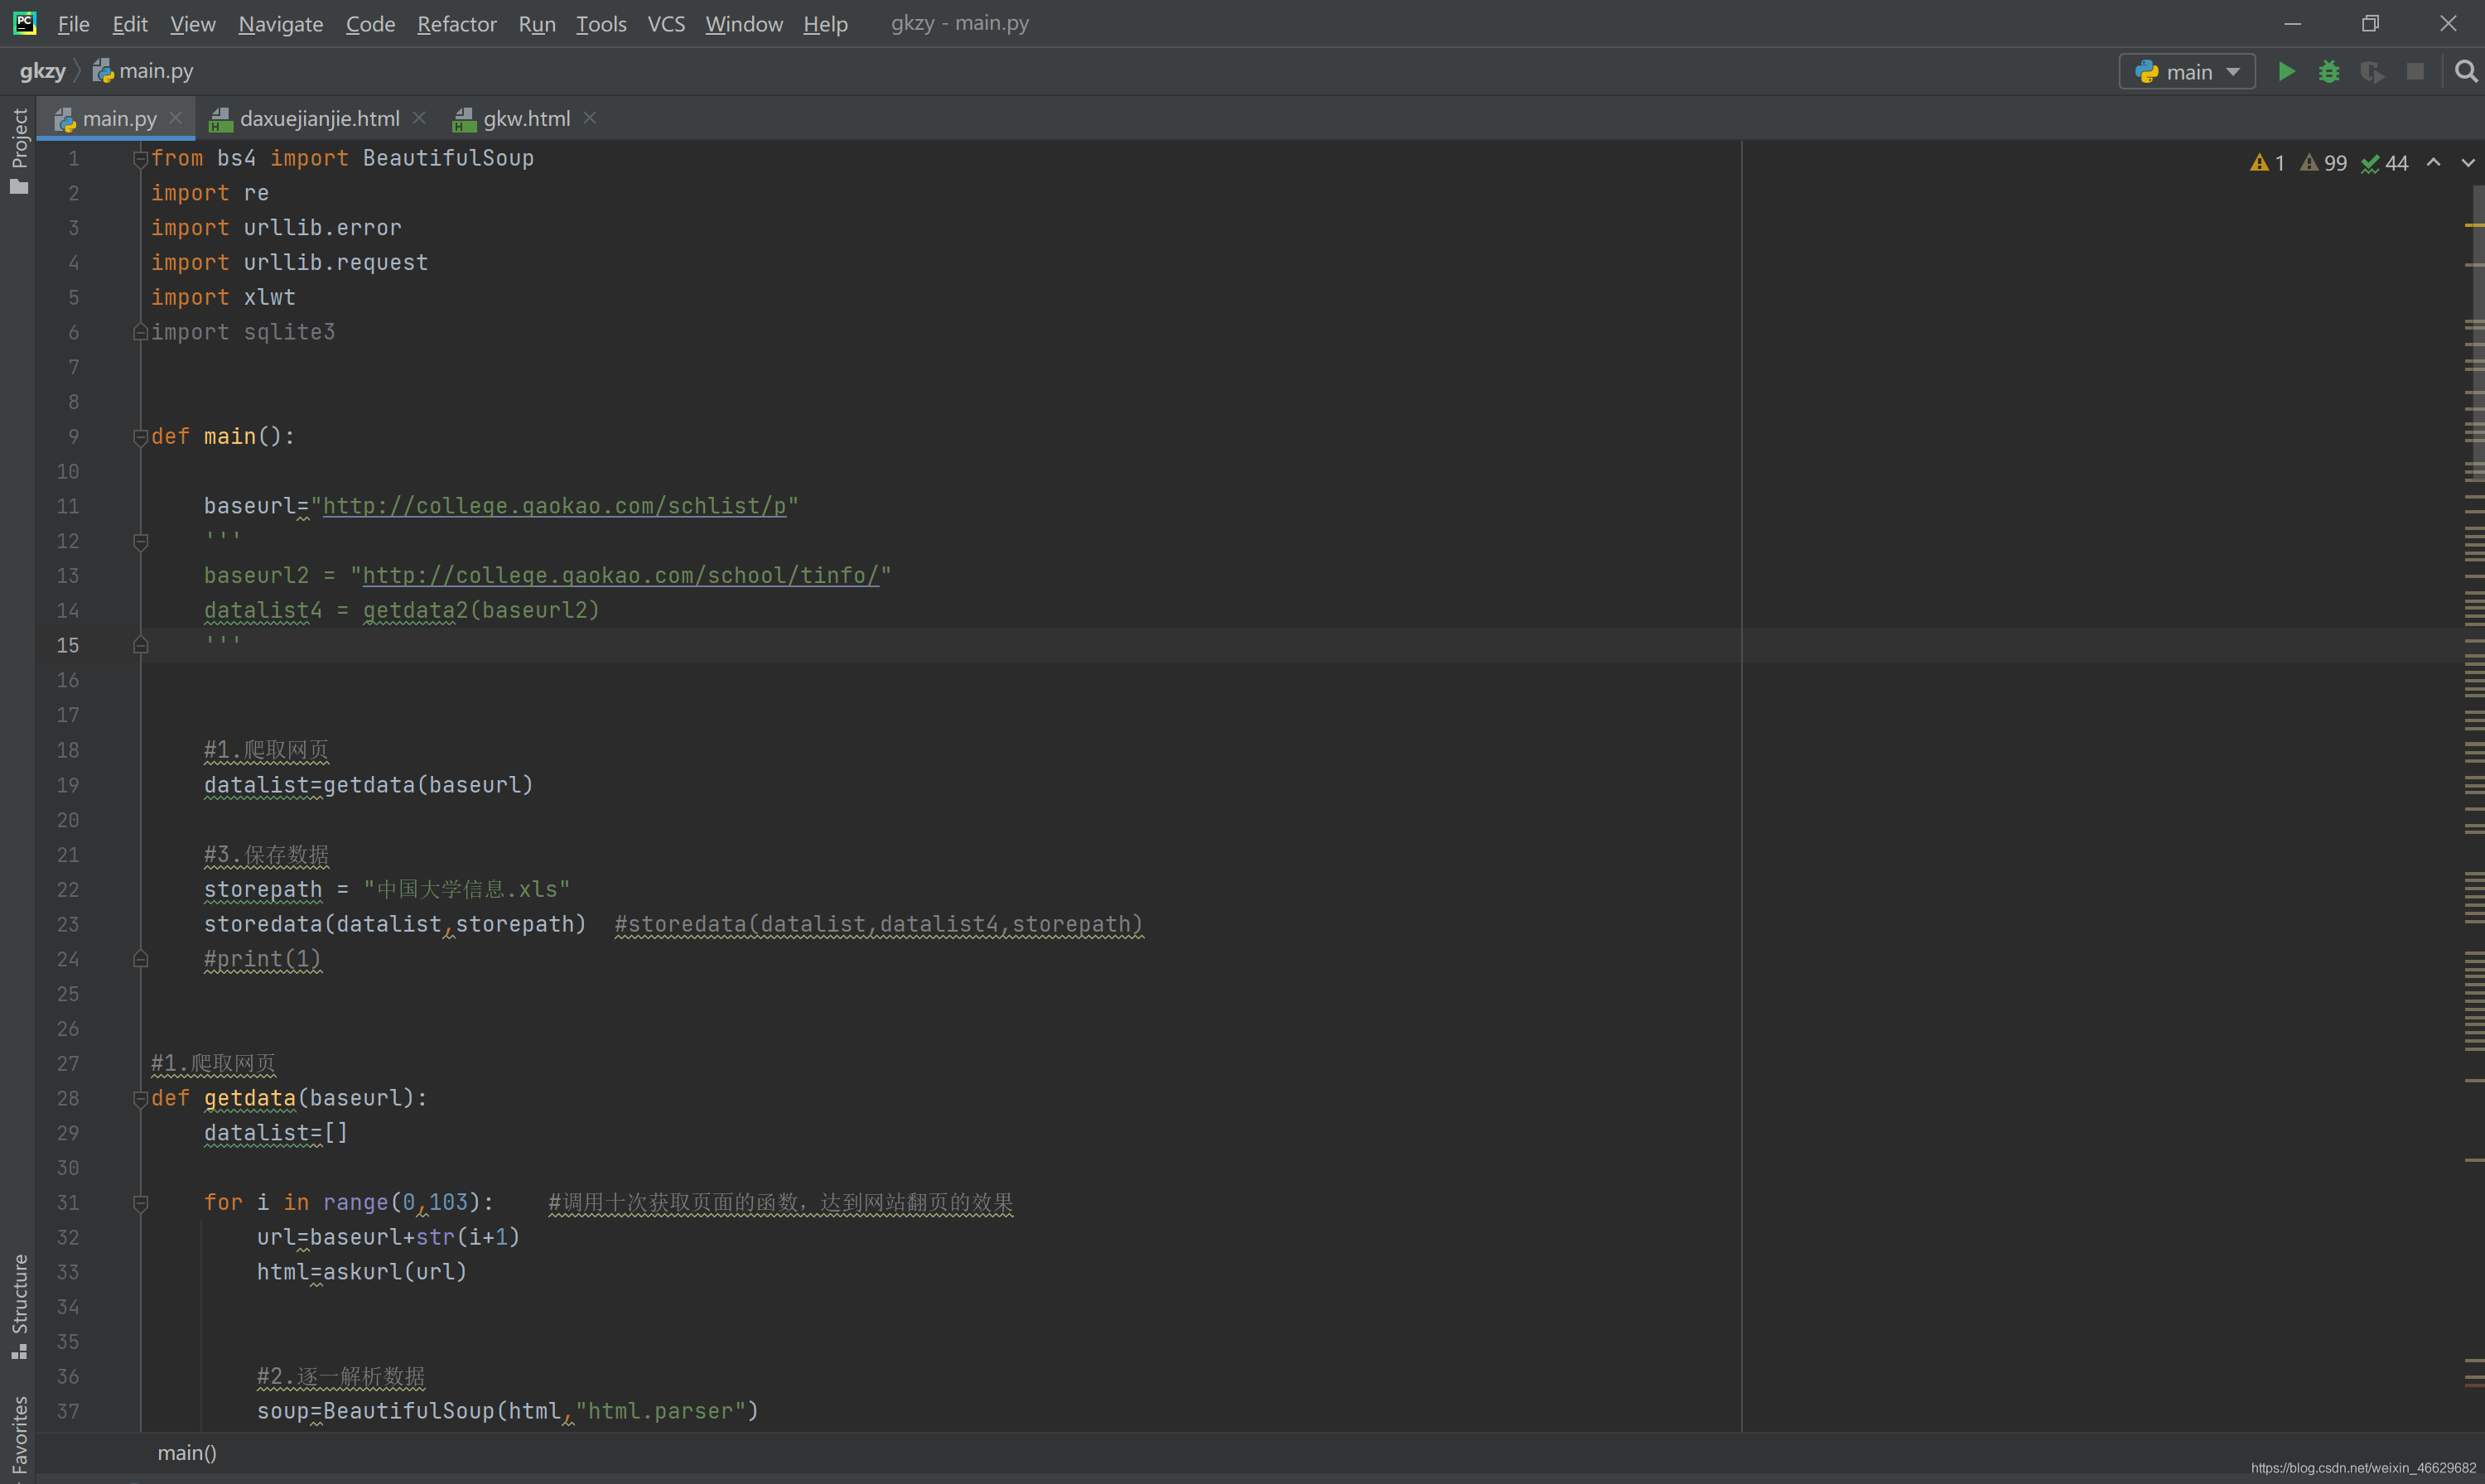2485x1484 pixels.
Task: Open the college.gaokao.com/school/tinfo/ link
Action: click(620, 576)
